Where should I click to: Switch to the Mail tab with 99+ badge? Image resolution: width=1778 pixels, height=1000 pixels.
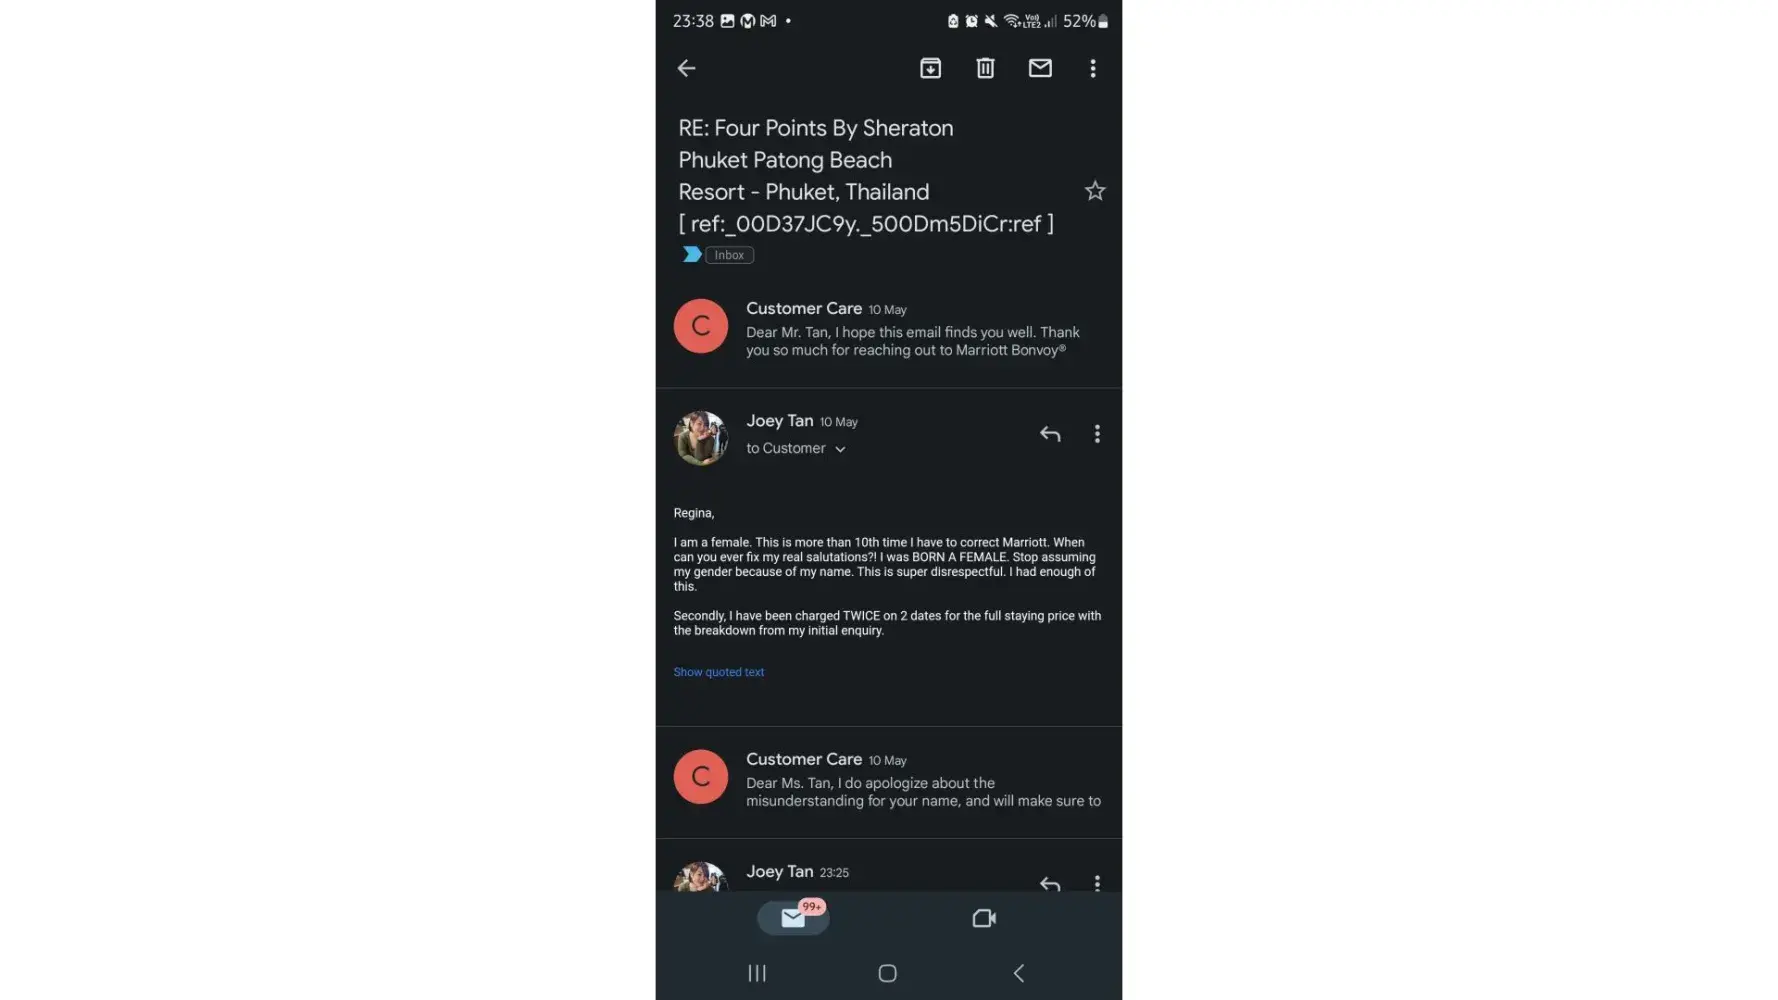click(793, 918)
